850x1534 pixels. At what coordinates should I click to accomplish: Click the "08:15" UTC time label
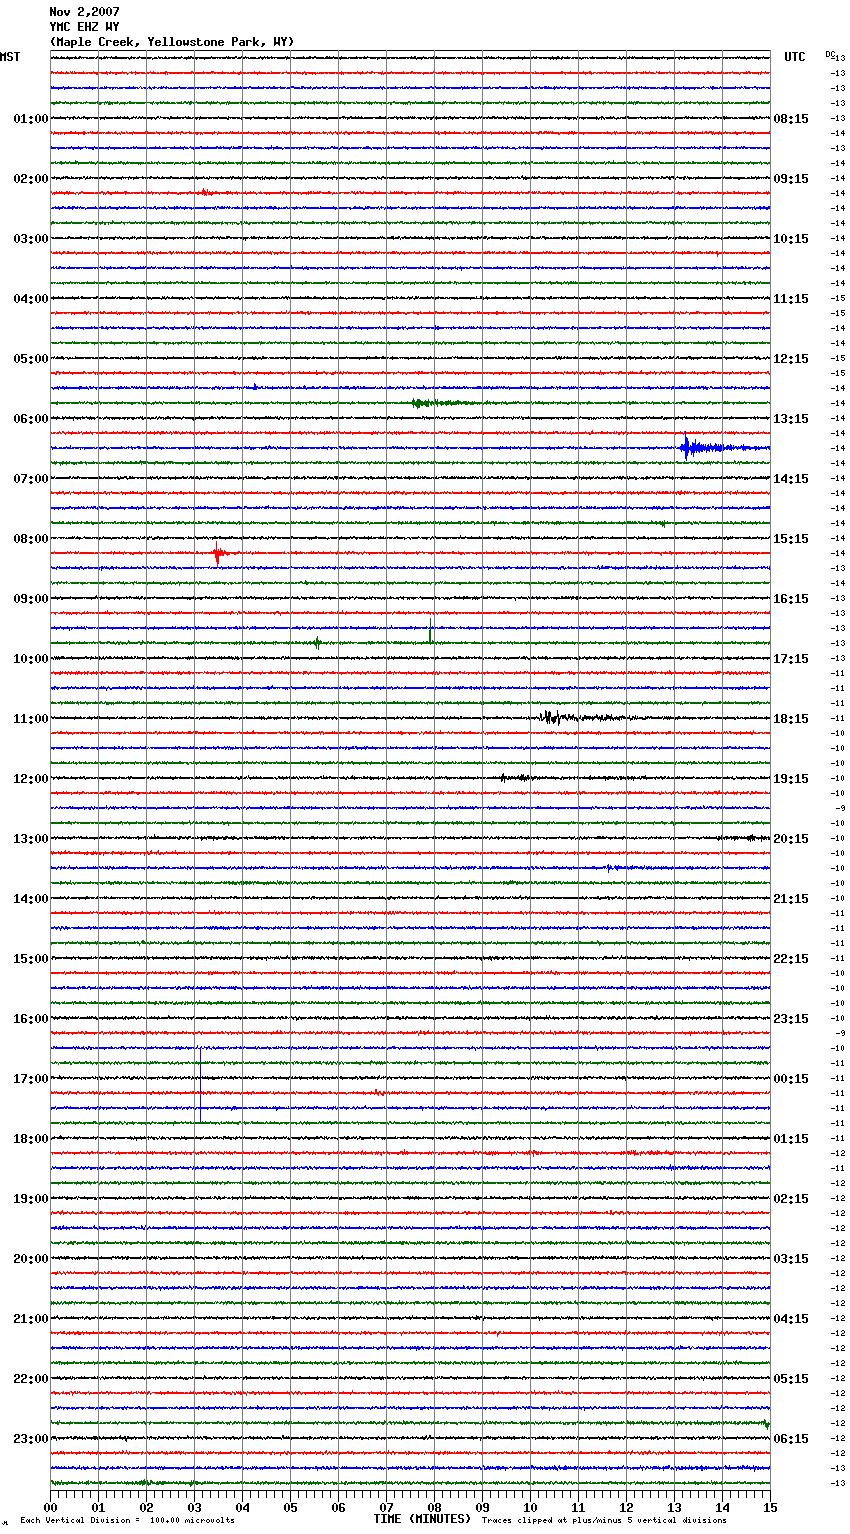(x=791, y=119)
